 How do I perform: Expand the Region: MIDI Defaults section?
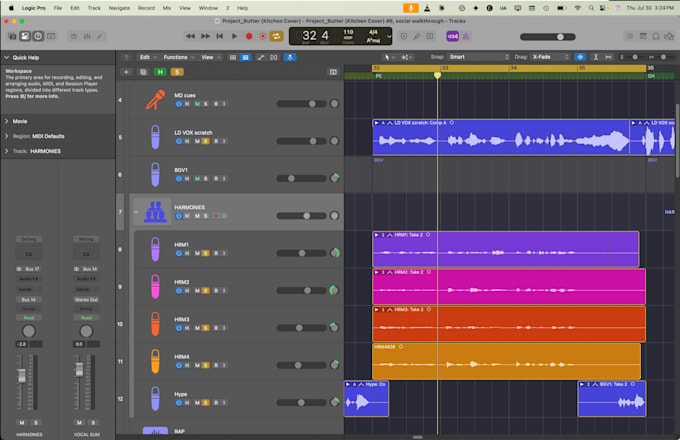(7, 136)
